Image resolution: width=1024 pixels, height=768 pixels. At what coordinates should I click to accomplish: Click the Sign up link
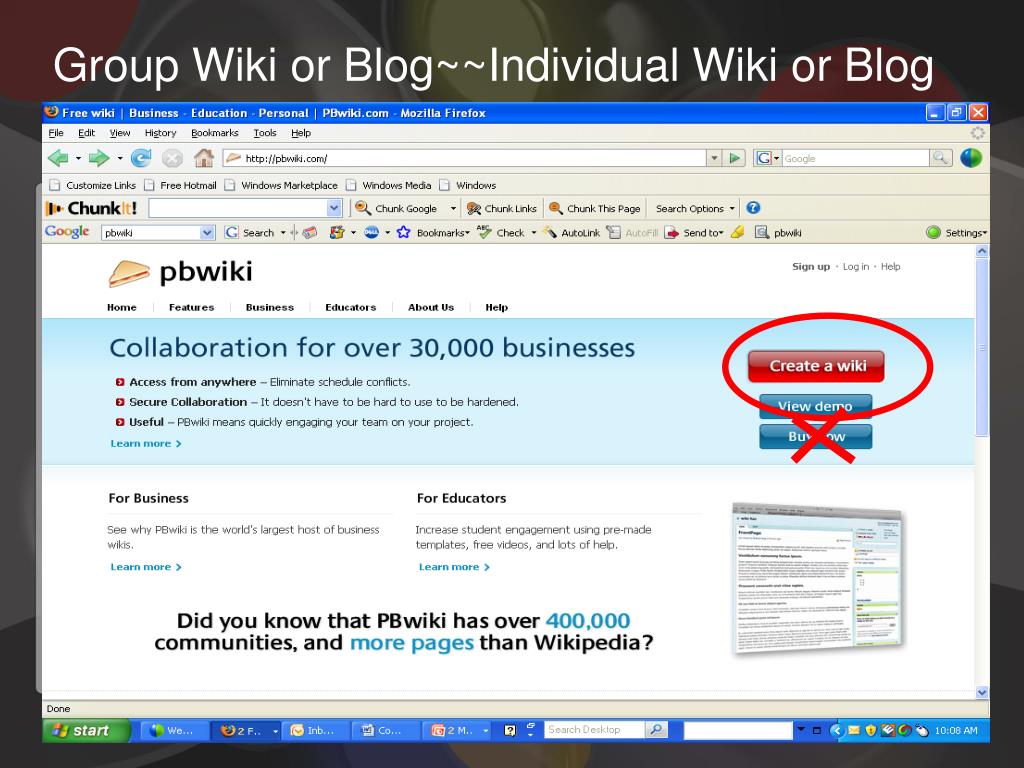[x=810, y=266]
